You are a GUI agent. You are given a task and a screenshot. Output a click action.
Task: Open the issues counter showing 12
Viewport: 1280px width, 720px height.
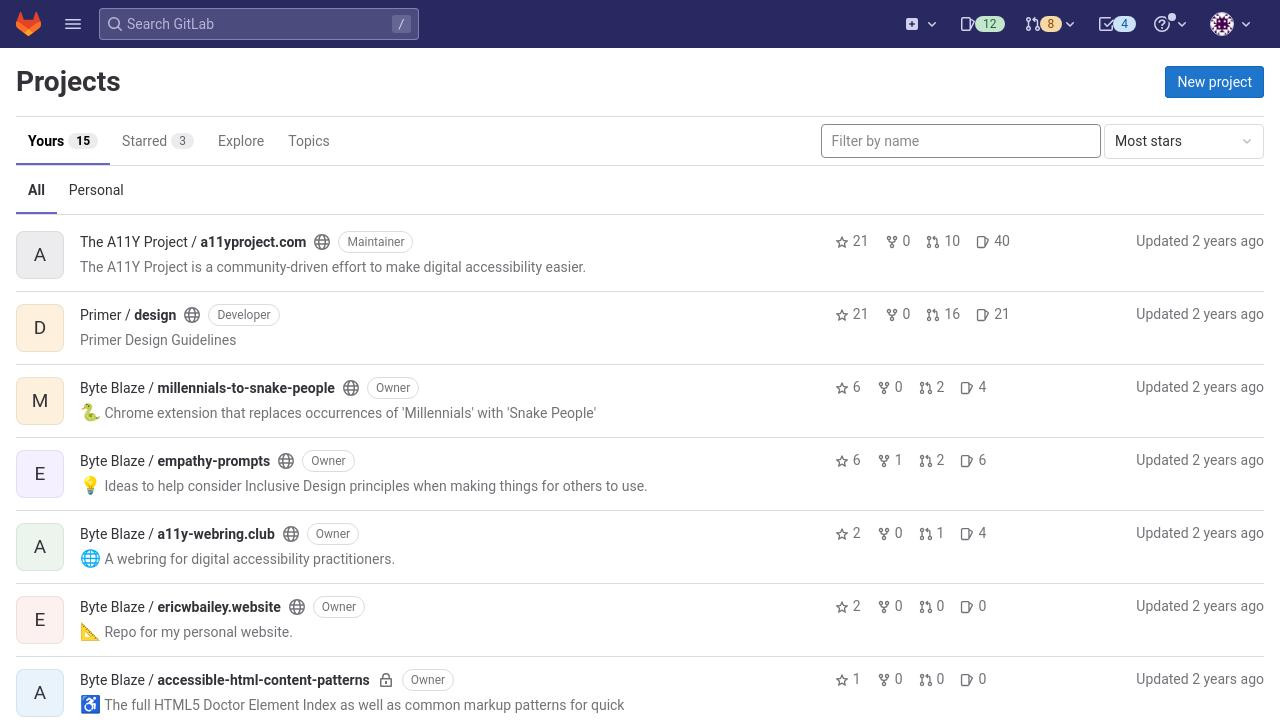(982, 24)
